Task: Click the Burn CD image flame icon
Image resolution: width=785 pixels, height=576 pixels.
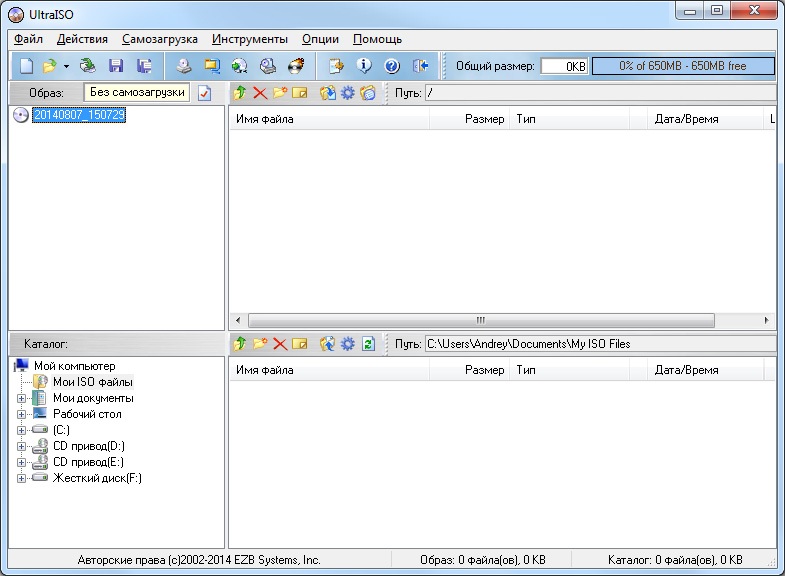Action: tap(296, 66)
